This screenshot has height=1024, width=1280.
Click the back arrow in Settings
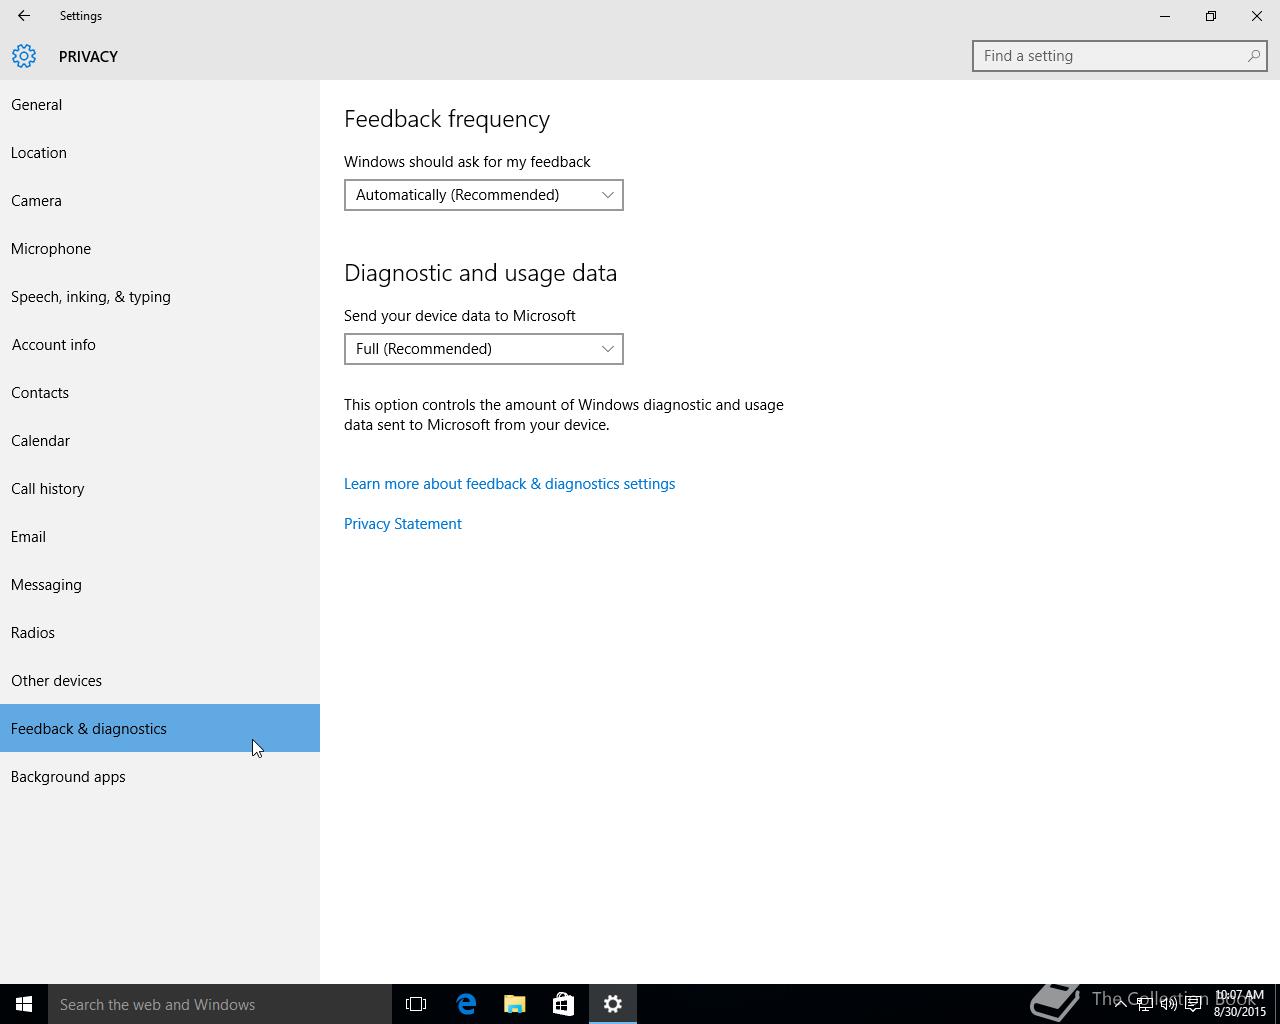tap(24, 16)
